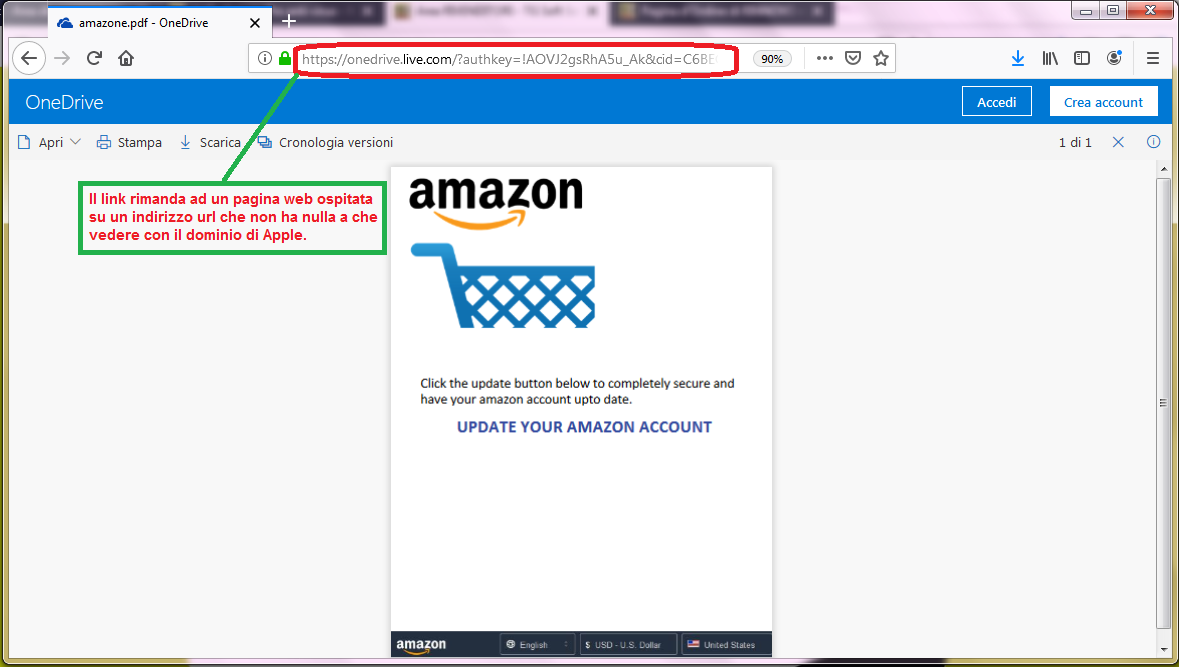
Task: Open the Firefox hamburger menu
Action: click(1153, 59)
